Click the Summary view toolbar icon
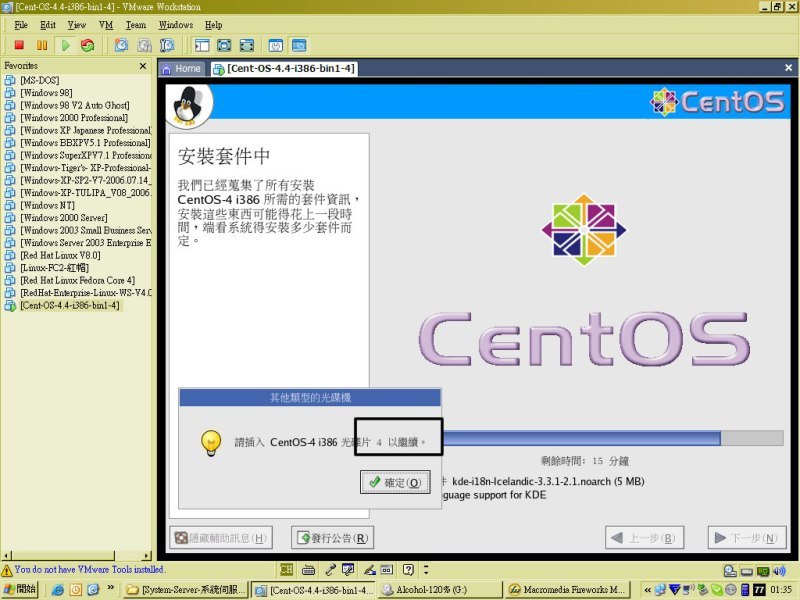Viewport: 800px width, 600px height. pyautogui.click(x=276, y=45)
